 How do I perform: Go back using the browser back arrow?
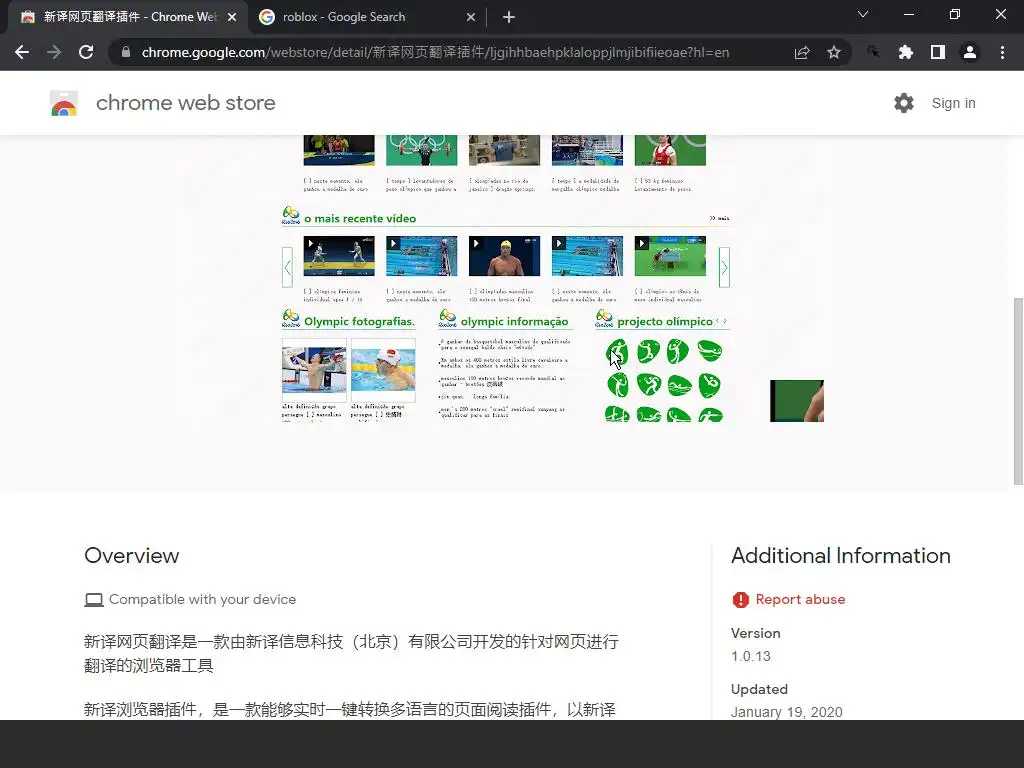pyautogui.click(x=22, y=52)
